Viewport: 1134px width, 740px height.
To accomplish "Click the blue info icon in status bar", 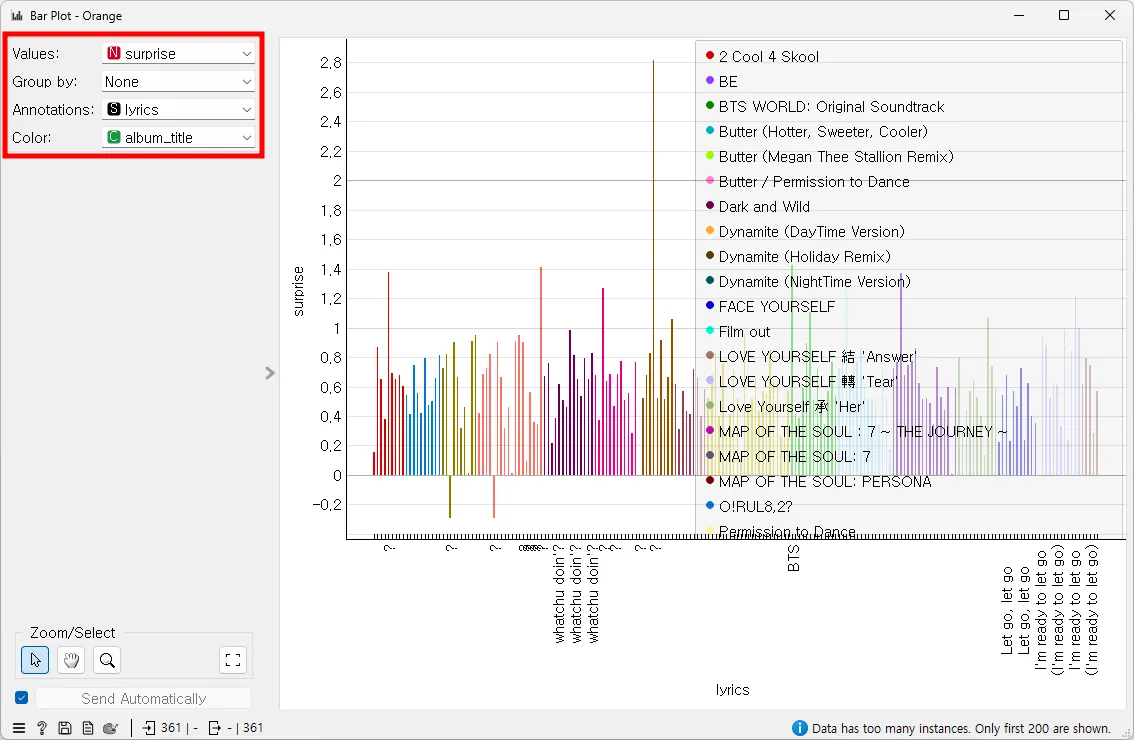I will point(799,728).
